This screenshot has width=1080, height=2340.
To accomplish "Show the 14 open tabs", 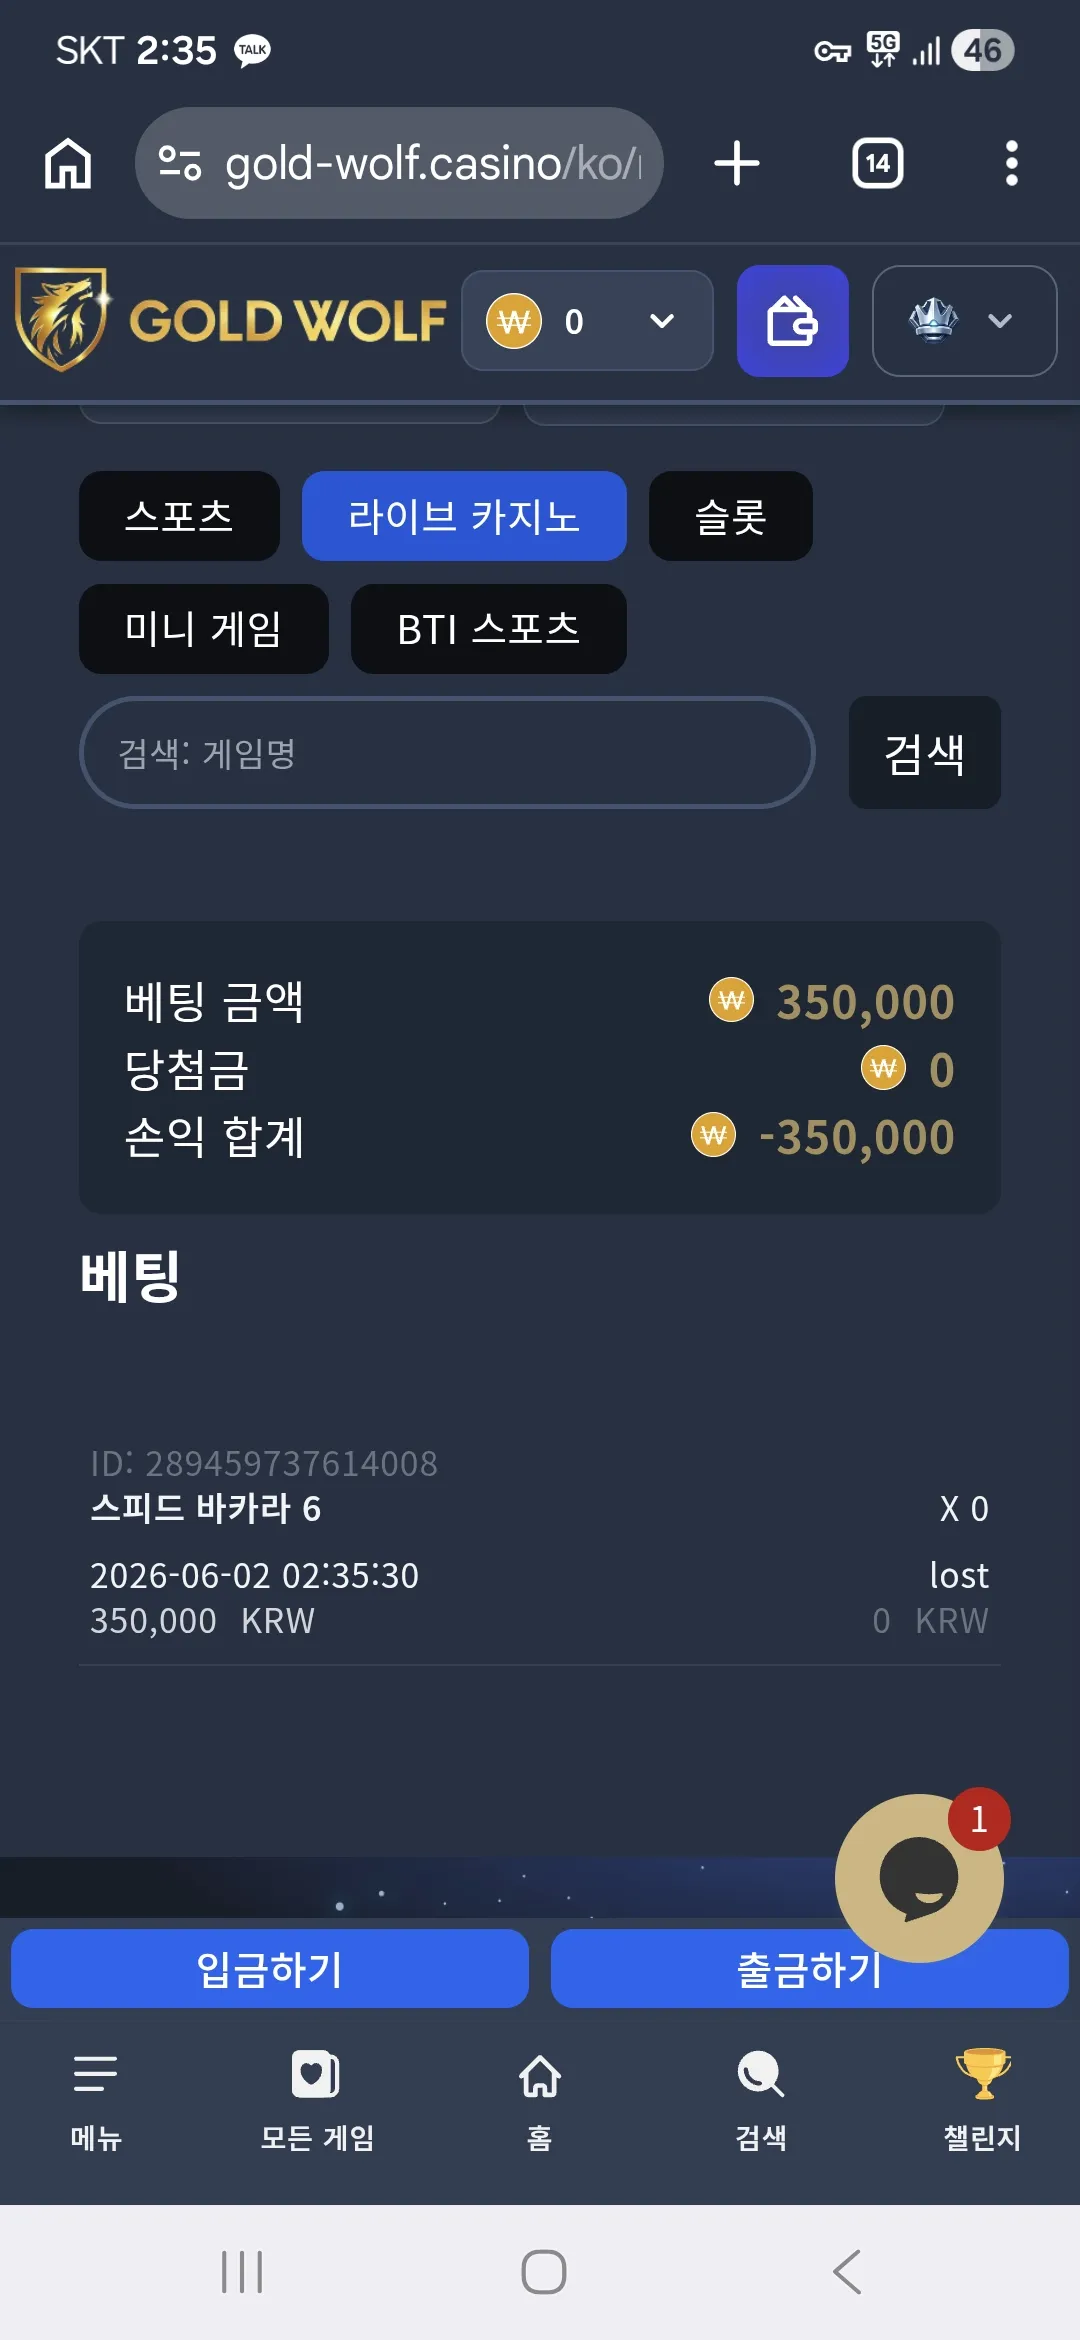I will [877, 163].
